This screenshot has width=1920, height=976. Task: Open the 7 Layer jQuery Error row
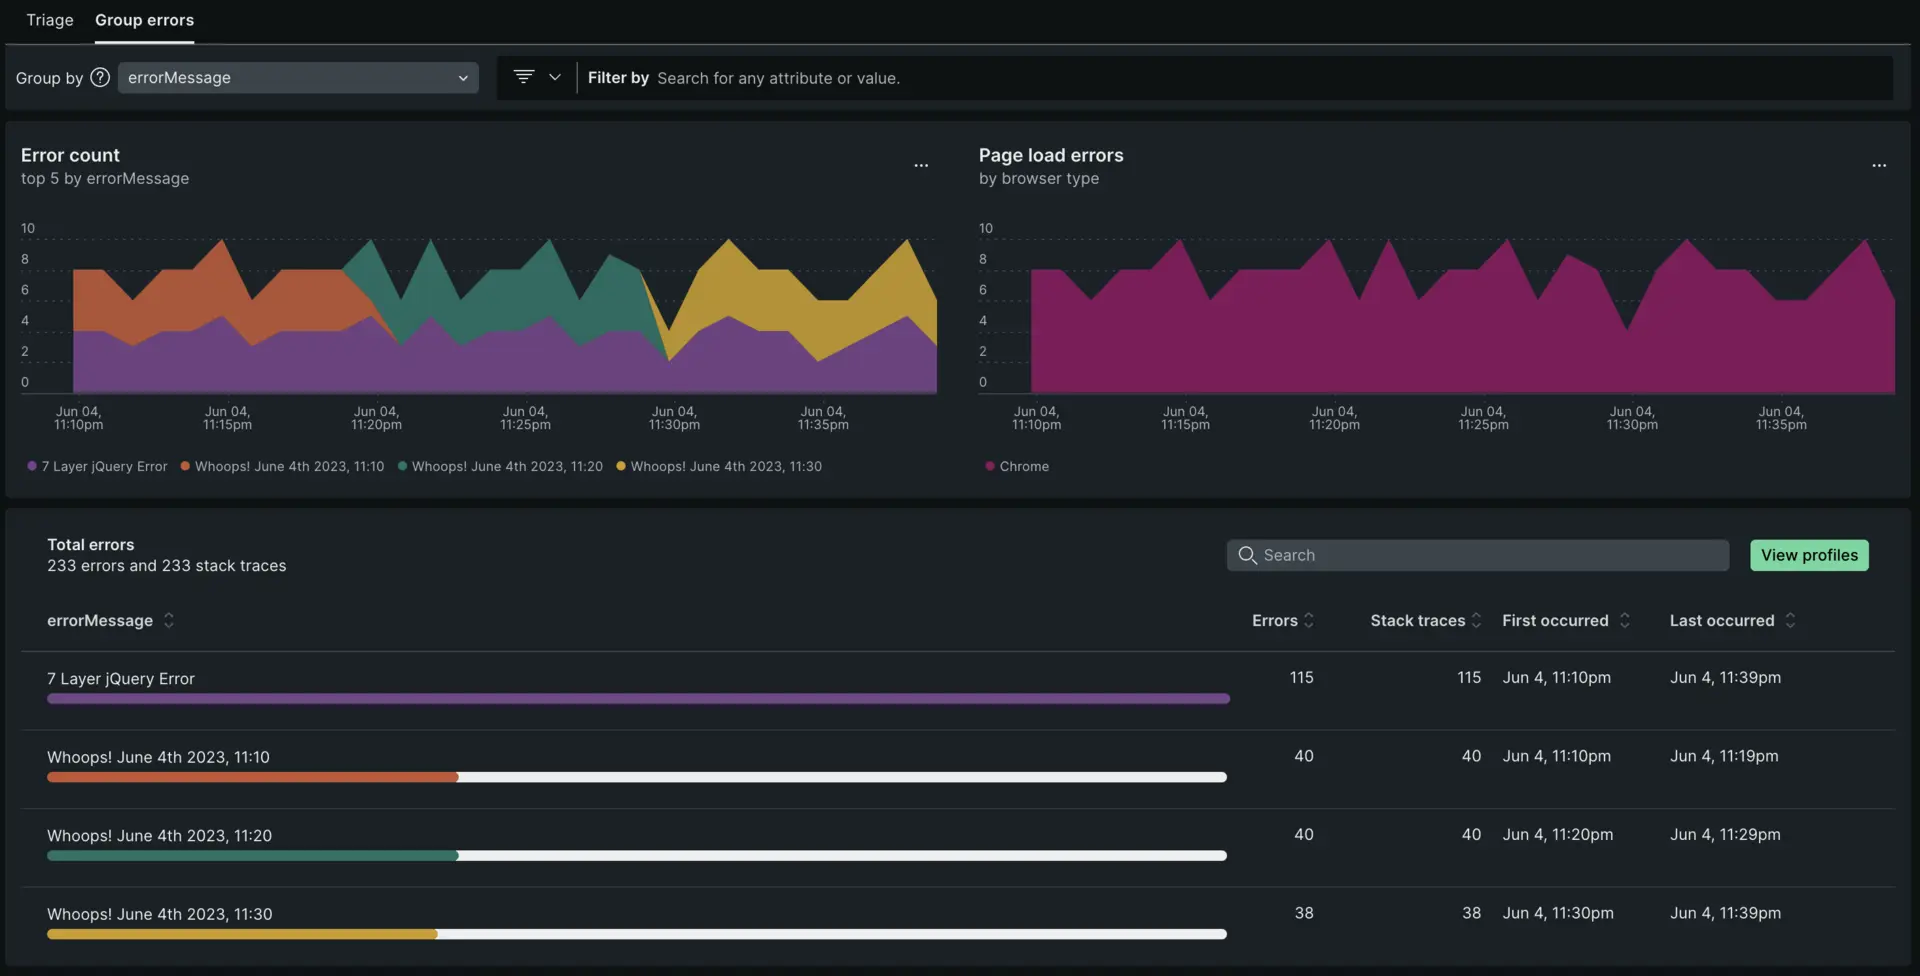click(121, 678)
